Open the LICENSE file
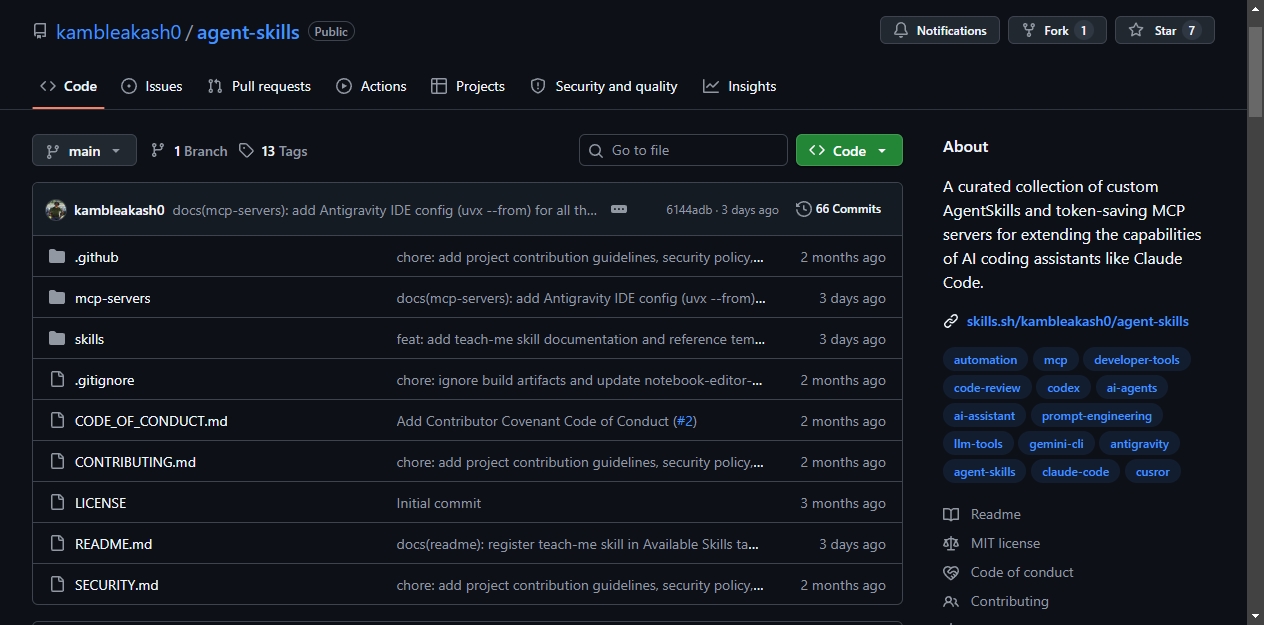The height and width of the screenshot is (625, 1264). [101, 503]
